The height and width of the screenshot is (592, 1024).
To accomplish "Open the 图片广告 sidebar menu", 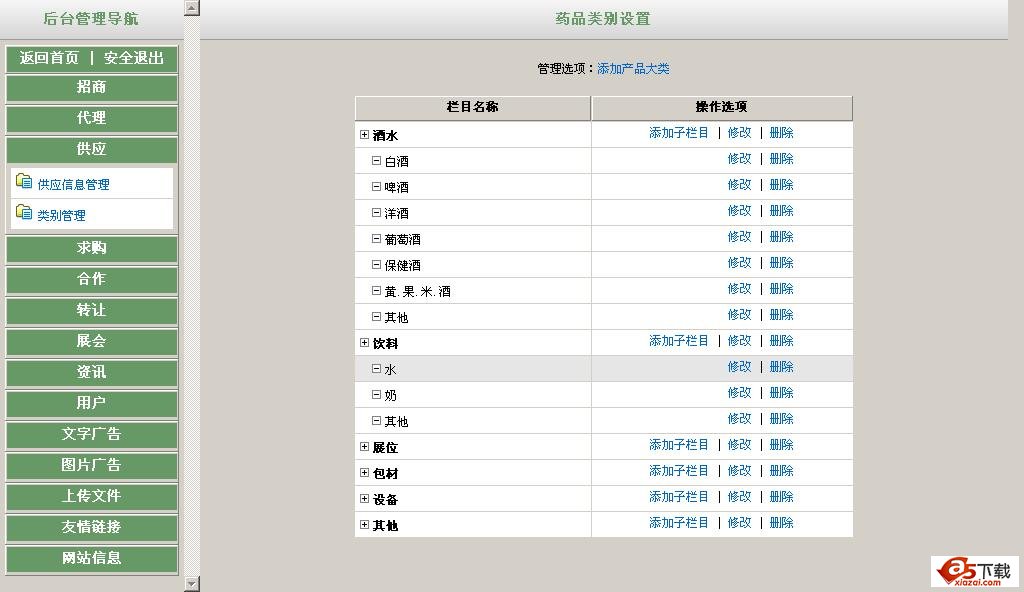I will pos(91,466).
